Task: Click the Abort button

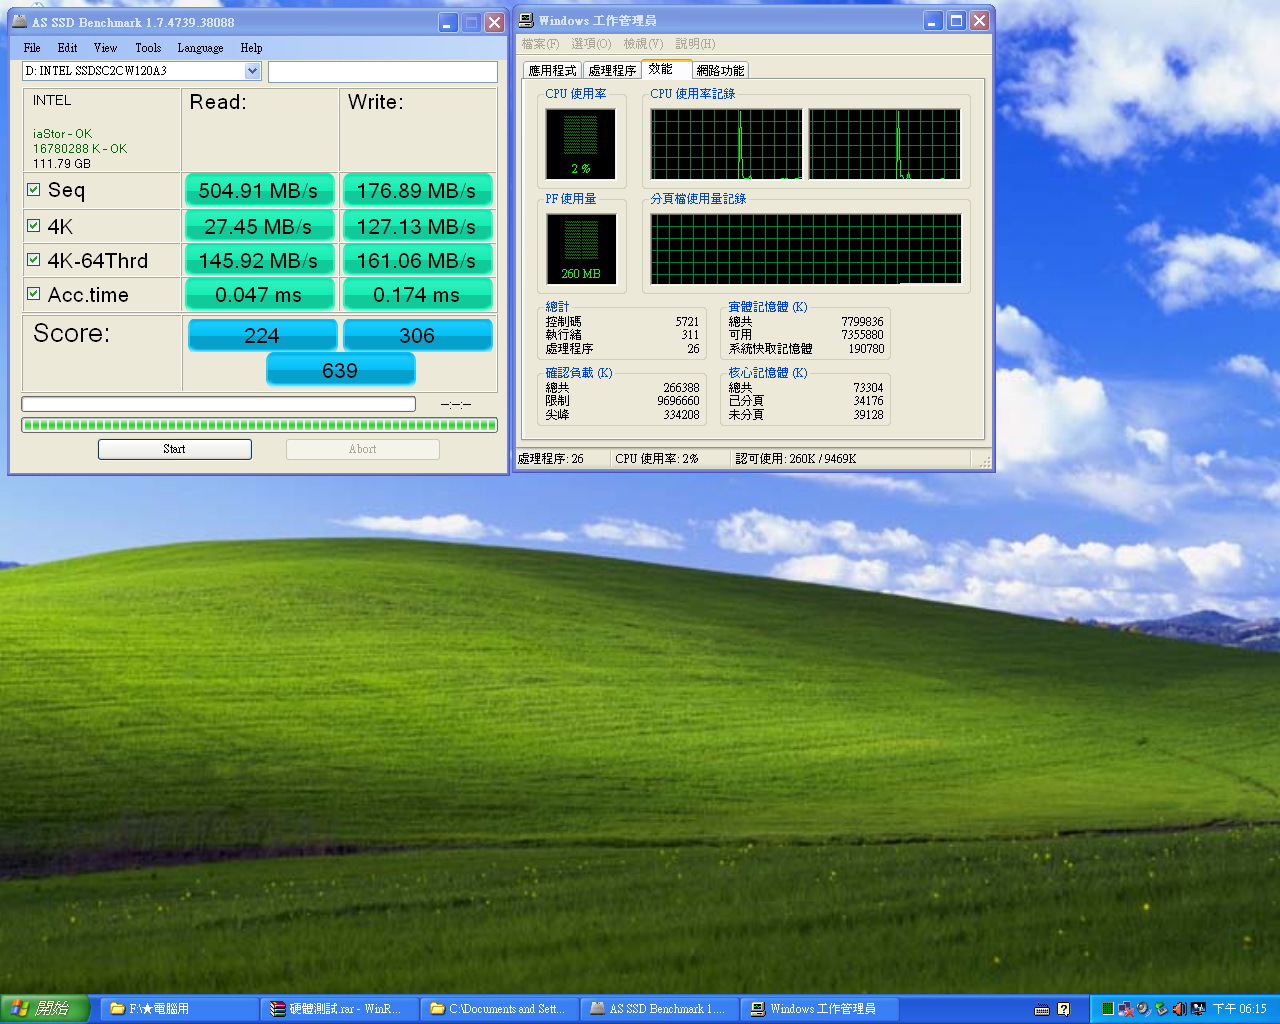Action: (362, 449)
